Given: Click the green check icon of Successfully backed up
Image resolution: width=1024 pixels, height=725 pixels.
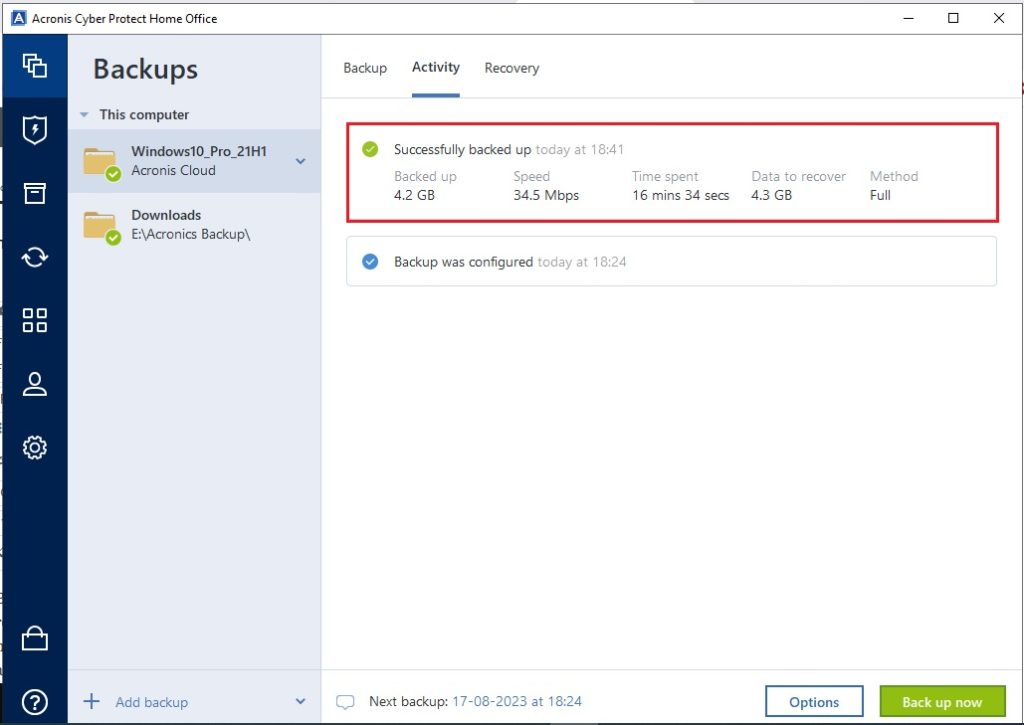Looking at the screenshot, I should click(x=370, y=150).
